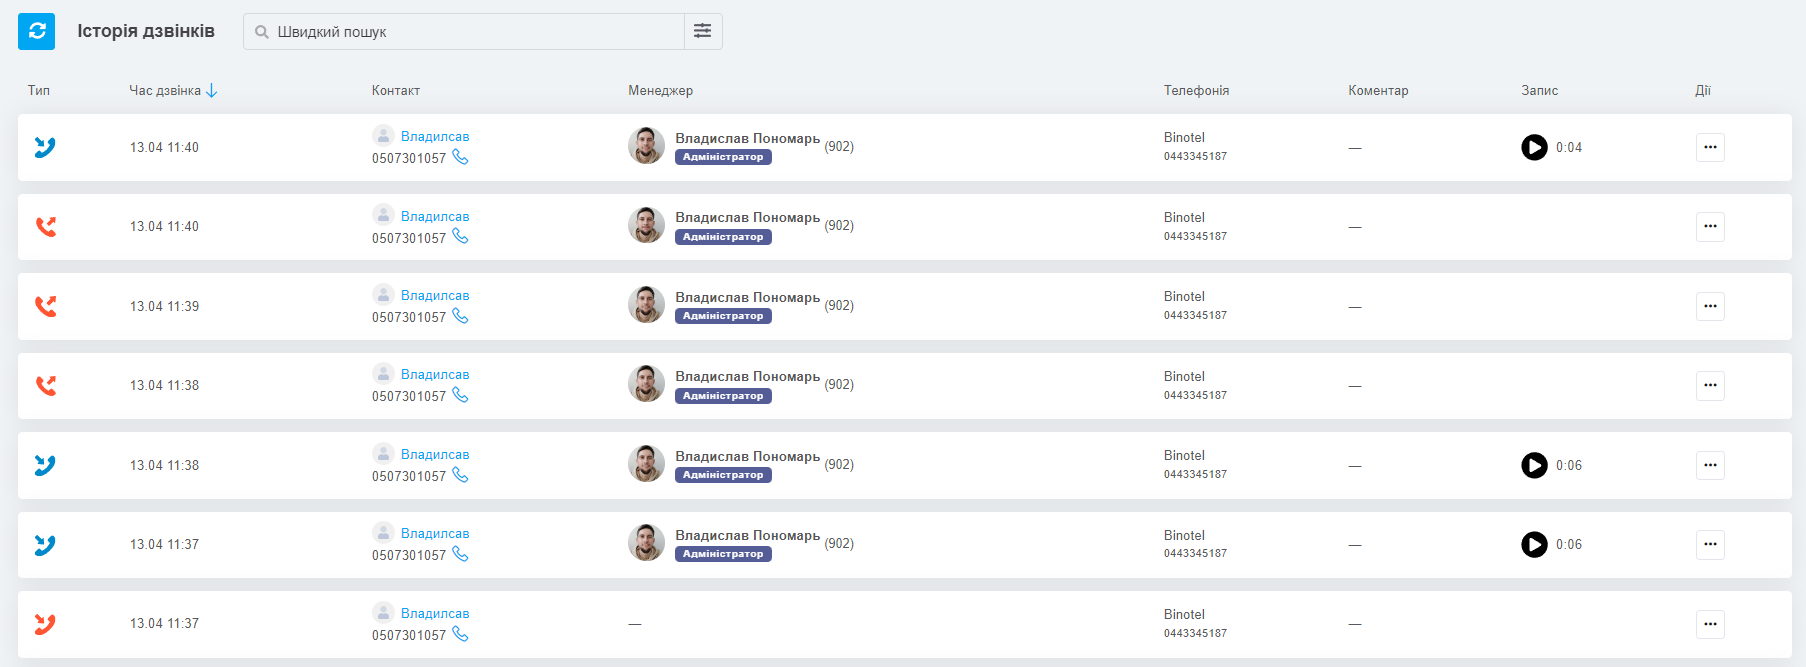Open search filter settings icon

coord(703,31)
